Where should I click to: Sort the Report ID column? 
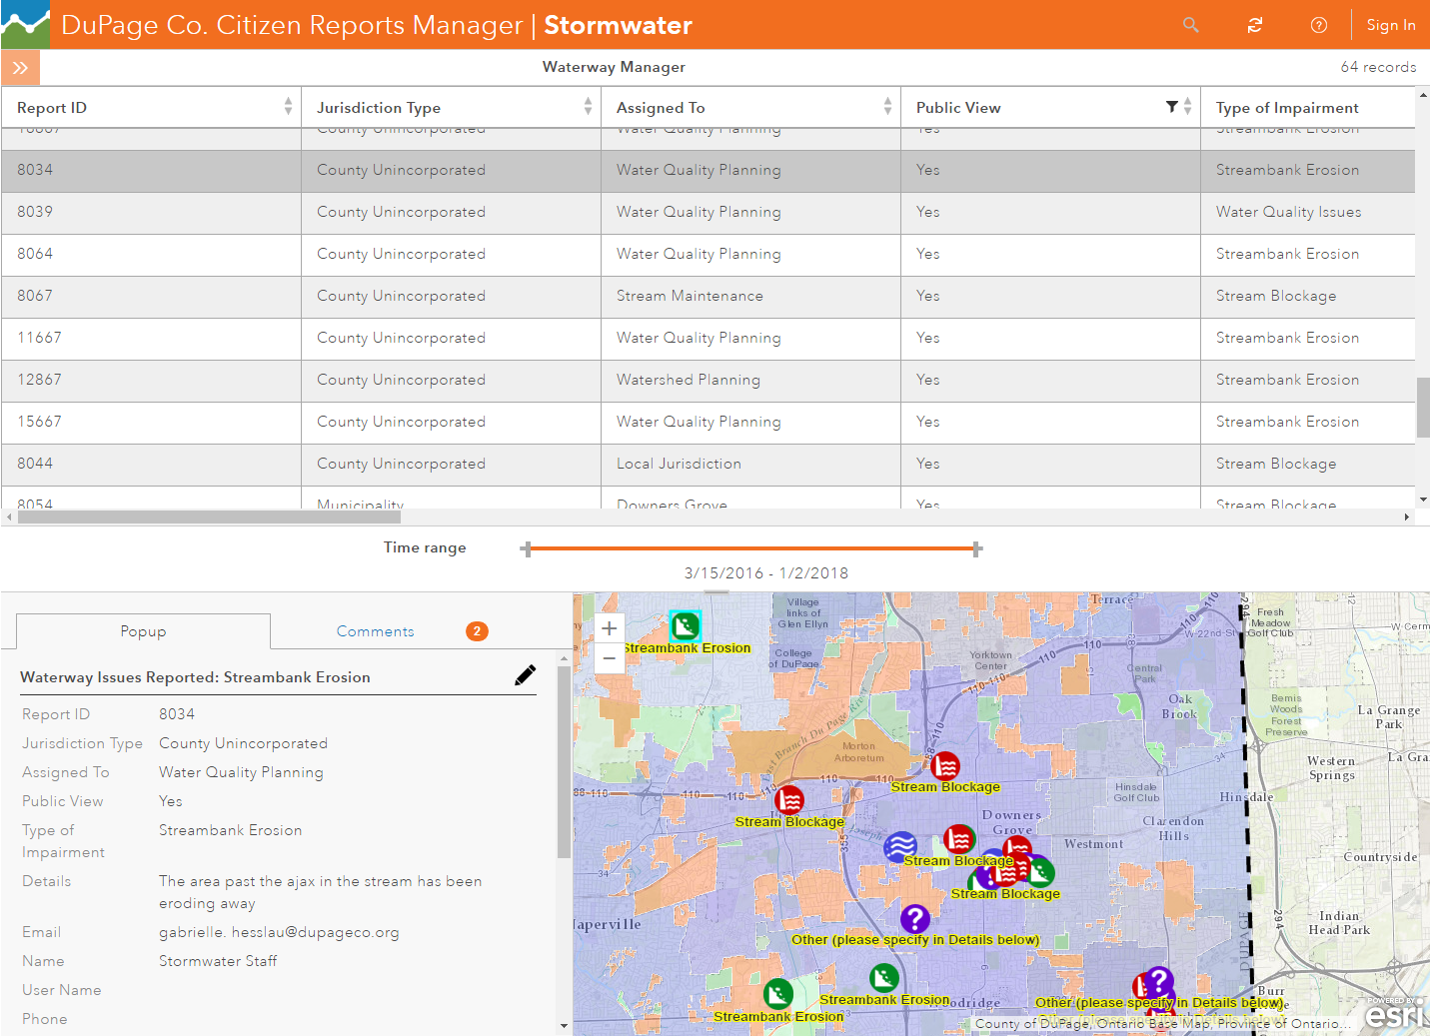(x=290, y=106)
